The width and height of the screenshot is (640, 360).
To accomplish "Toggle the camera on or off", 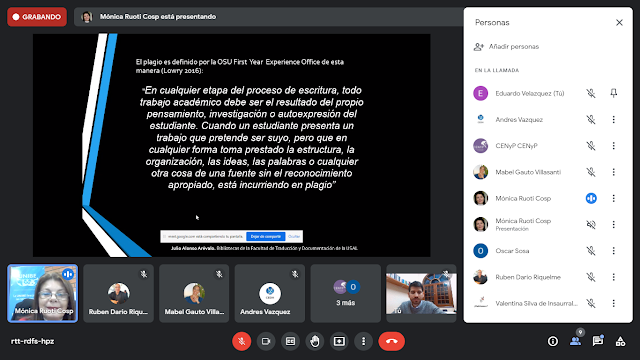I will pyautogui.click(x=266, y=341).
